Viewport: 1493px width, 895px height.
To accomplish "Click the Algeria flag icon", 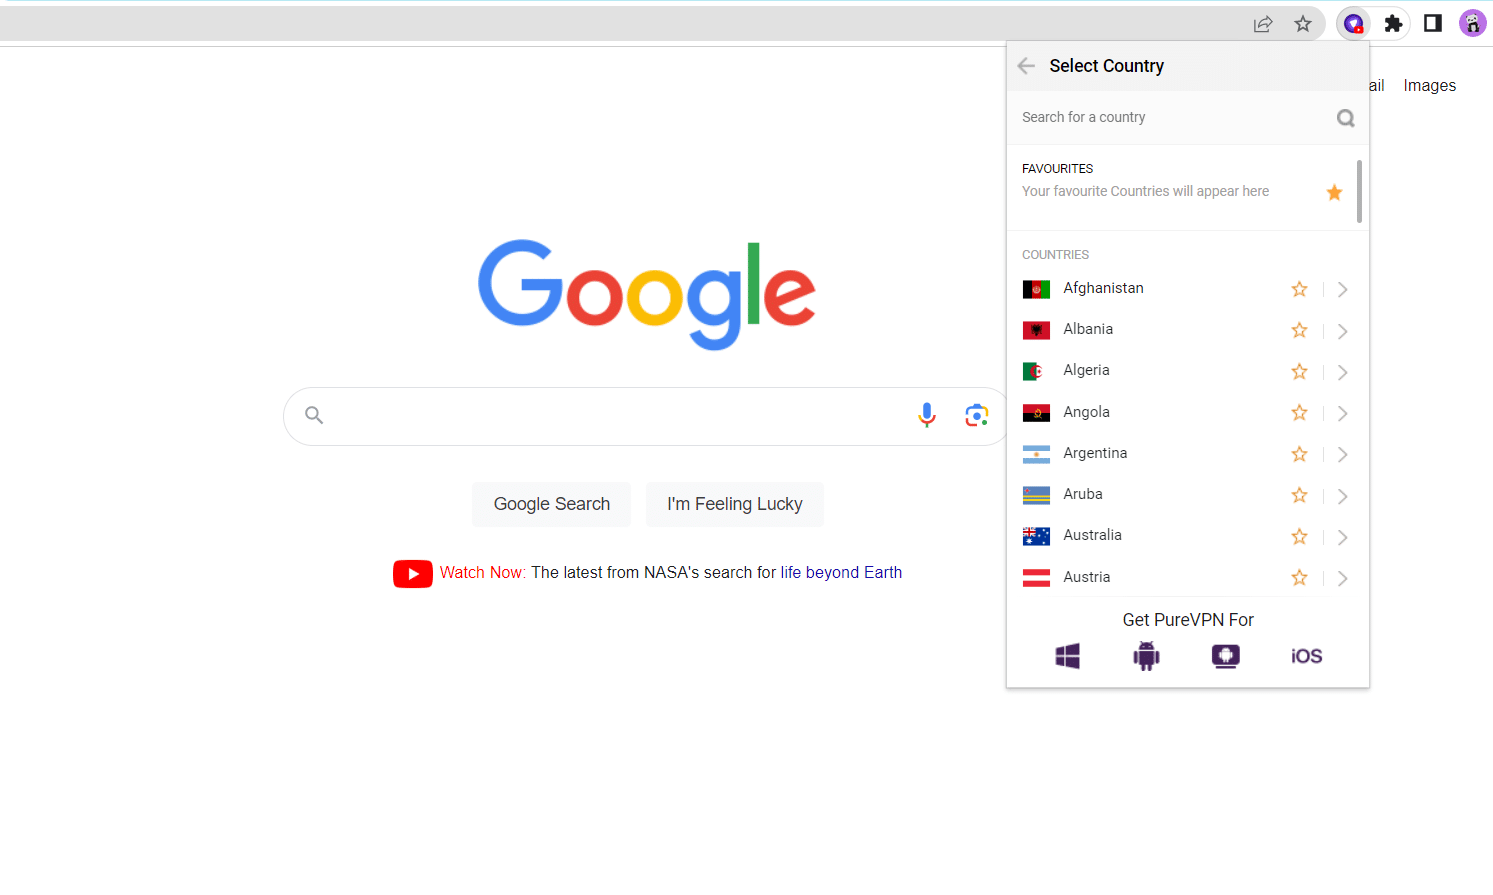I will point(1036,372).
